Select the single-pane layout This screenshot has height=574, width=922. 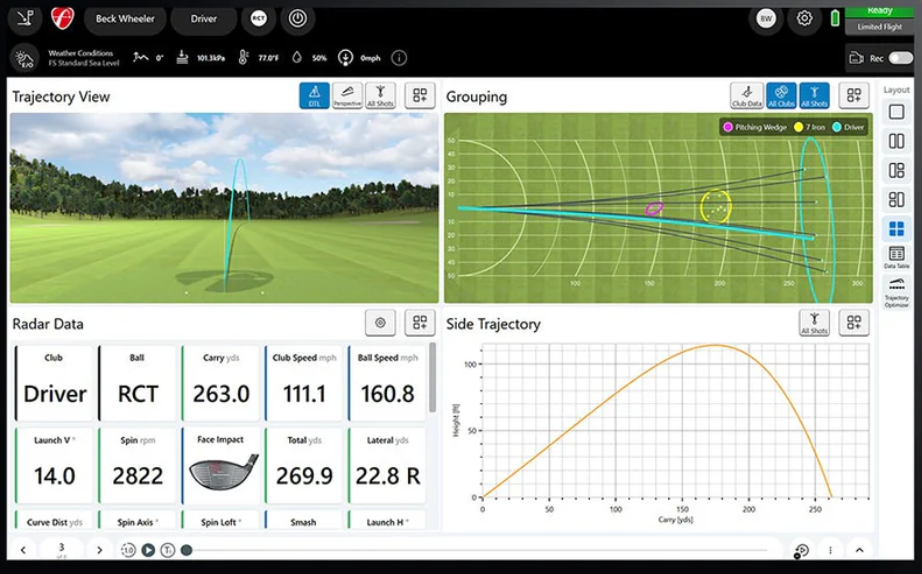(896, 112)
